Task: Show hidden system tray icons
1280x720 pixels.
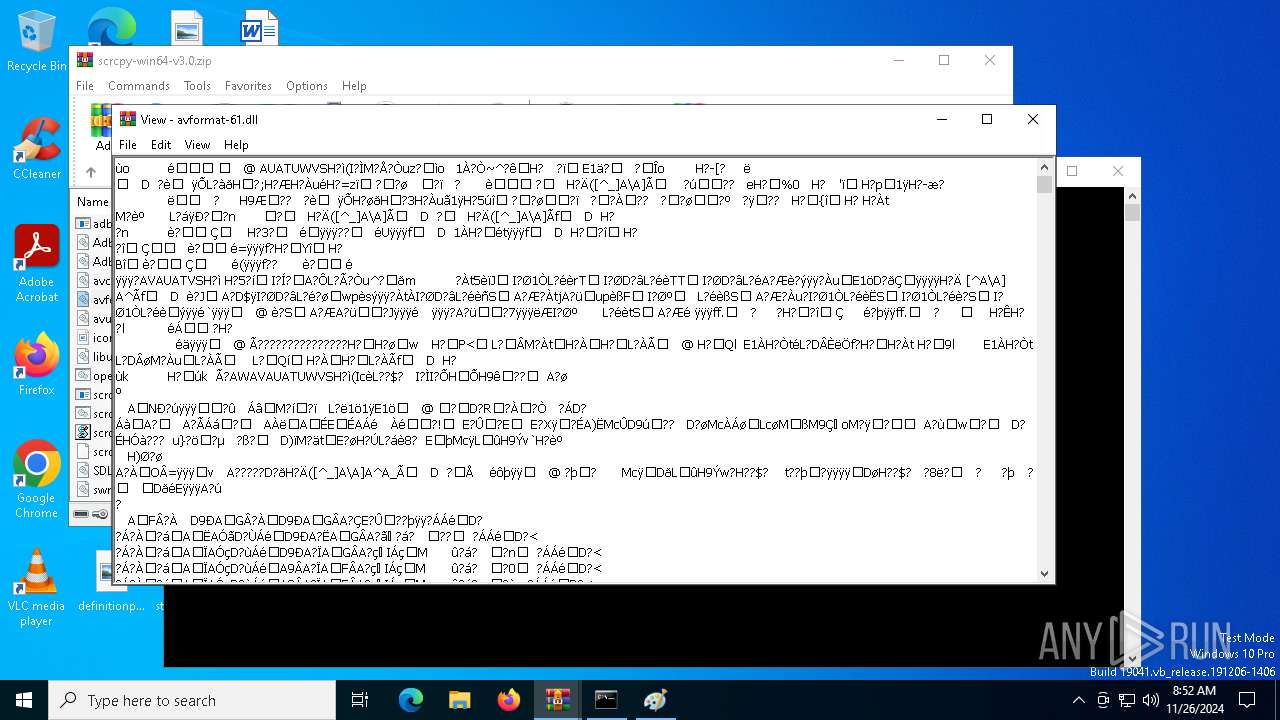Action: (1078, 700)
